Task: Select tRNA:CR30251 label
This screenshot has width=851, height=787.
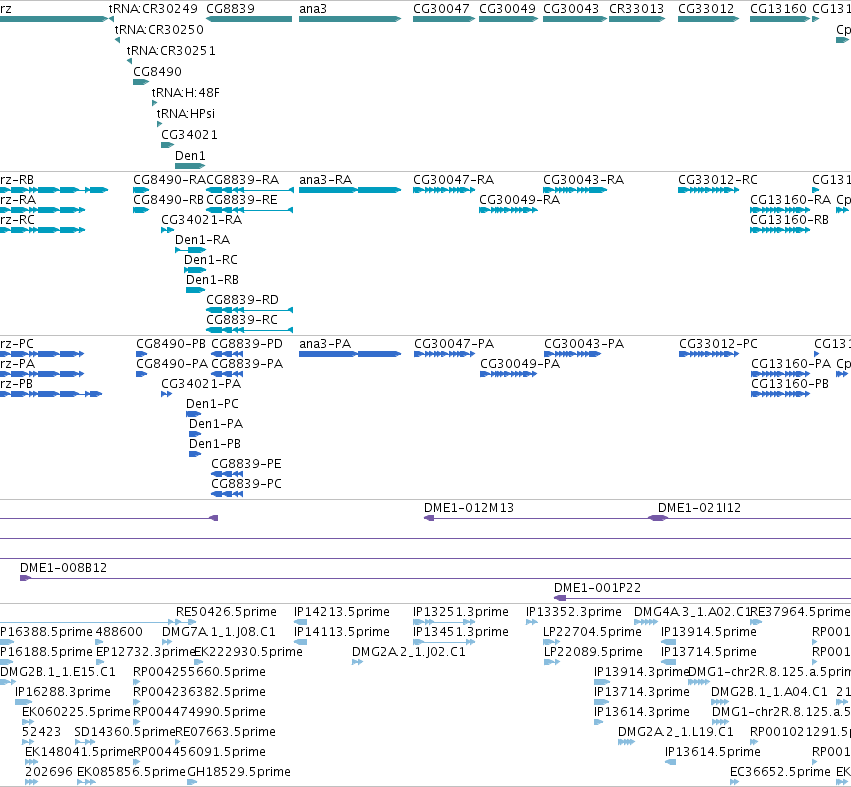Action: coord(171,50)
